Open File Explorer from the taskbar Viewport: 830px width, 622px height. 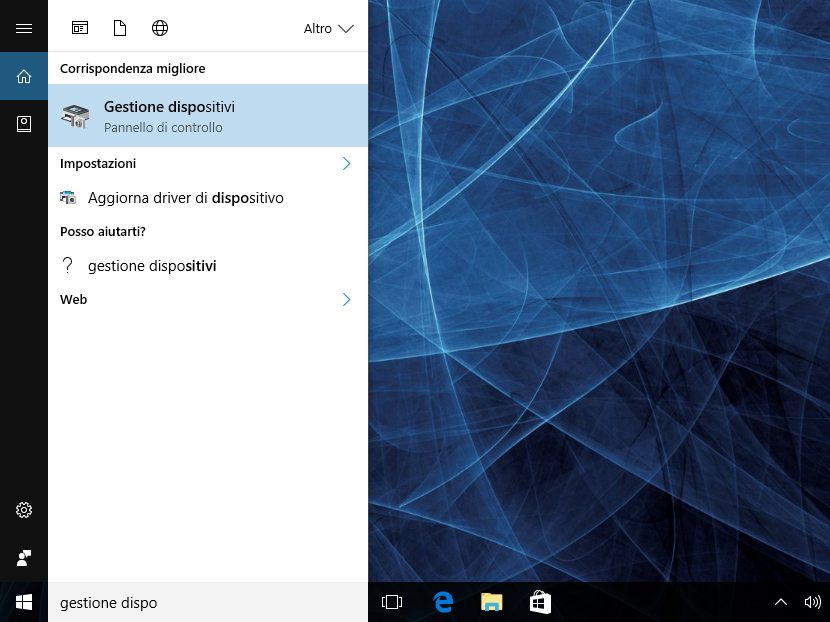[x=492, y=602]
